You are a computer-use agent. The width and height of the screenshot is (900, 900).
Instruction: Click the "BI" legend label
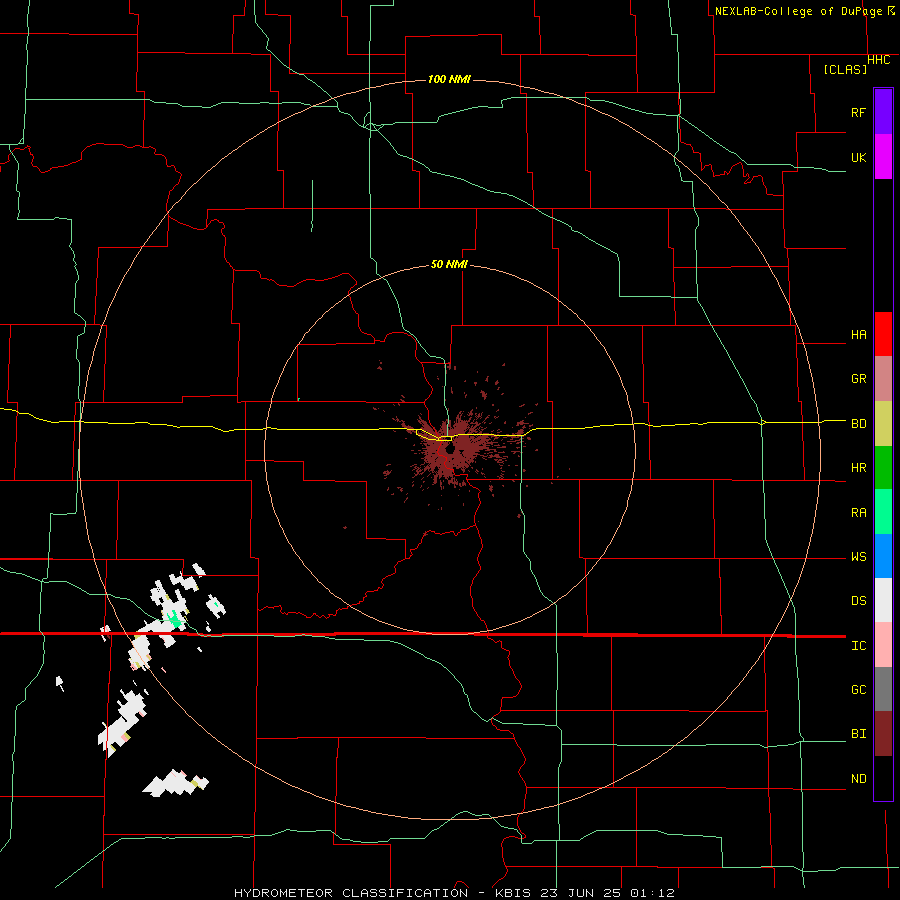(x=859, y=734)
